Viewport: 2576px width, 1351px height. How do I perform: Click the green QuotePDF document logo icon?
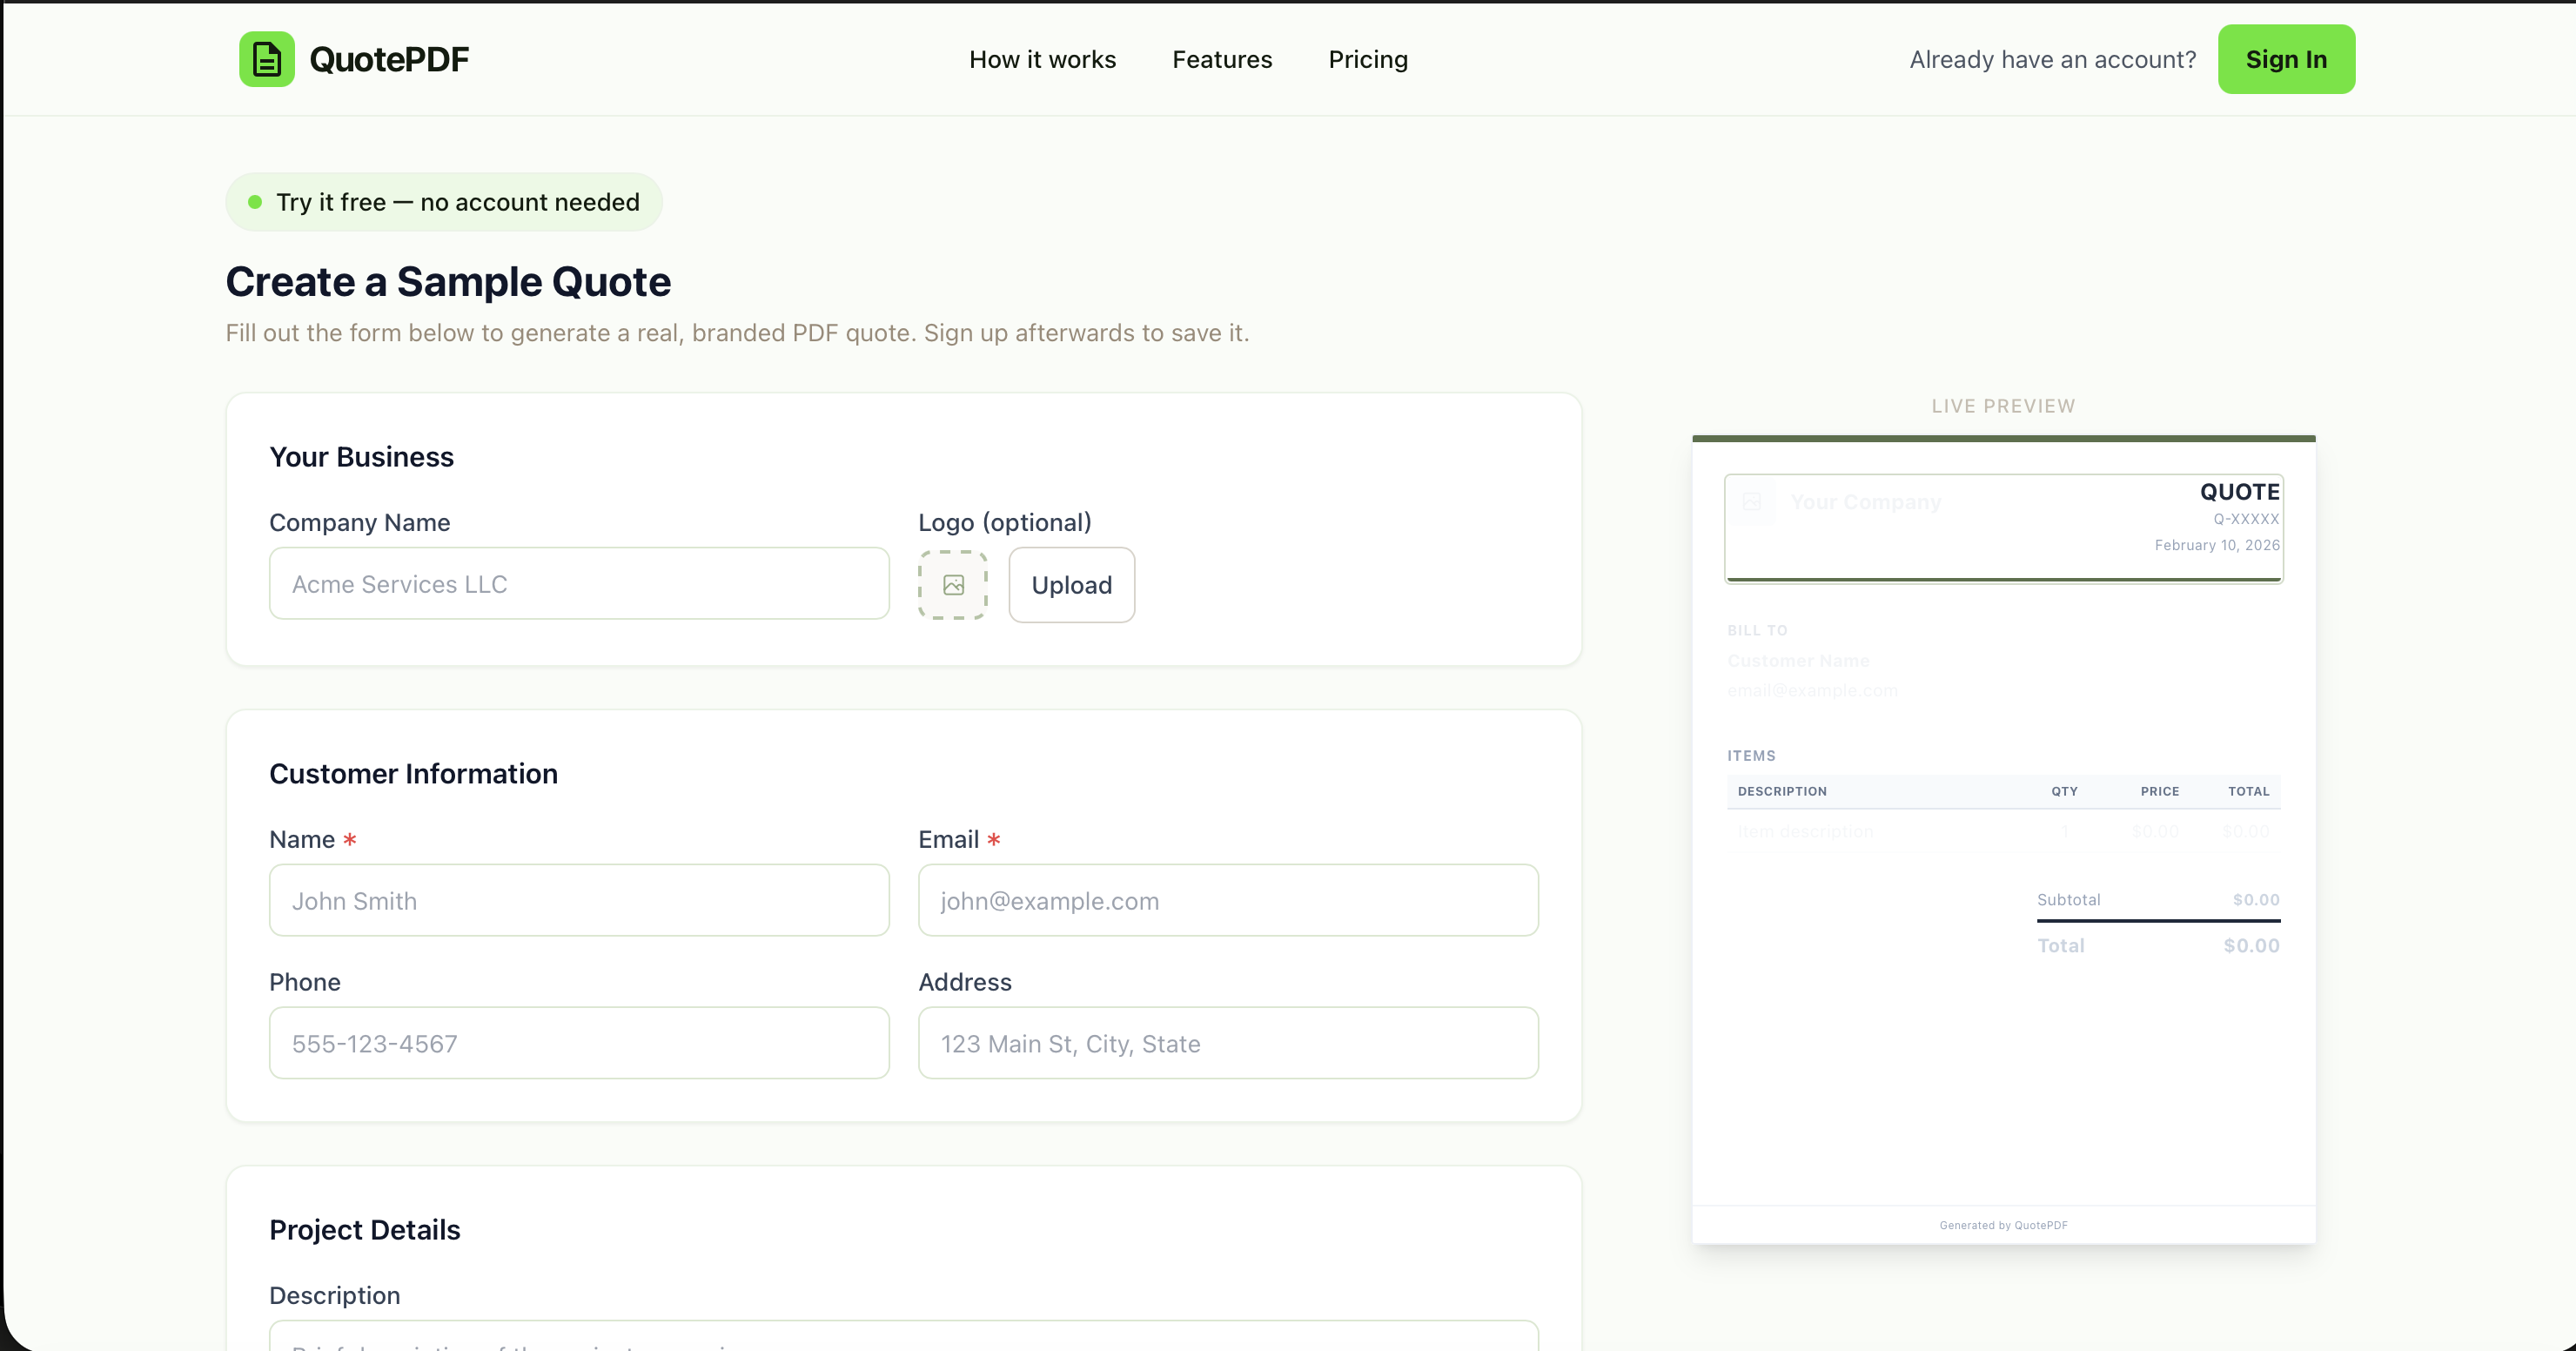266,59
